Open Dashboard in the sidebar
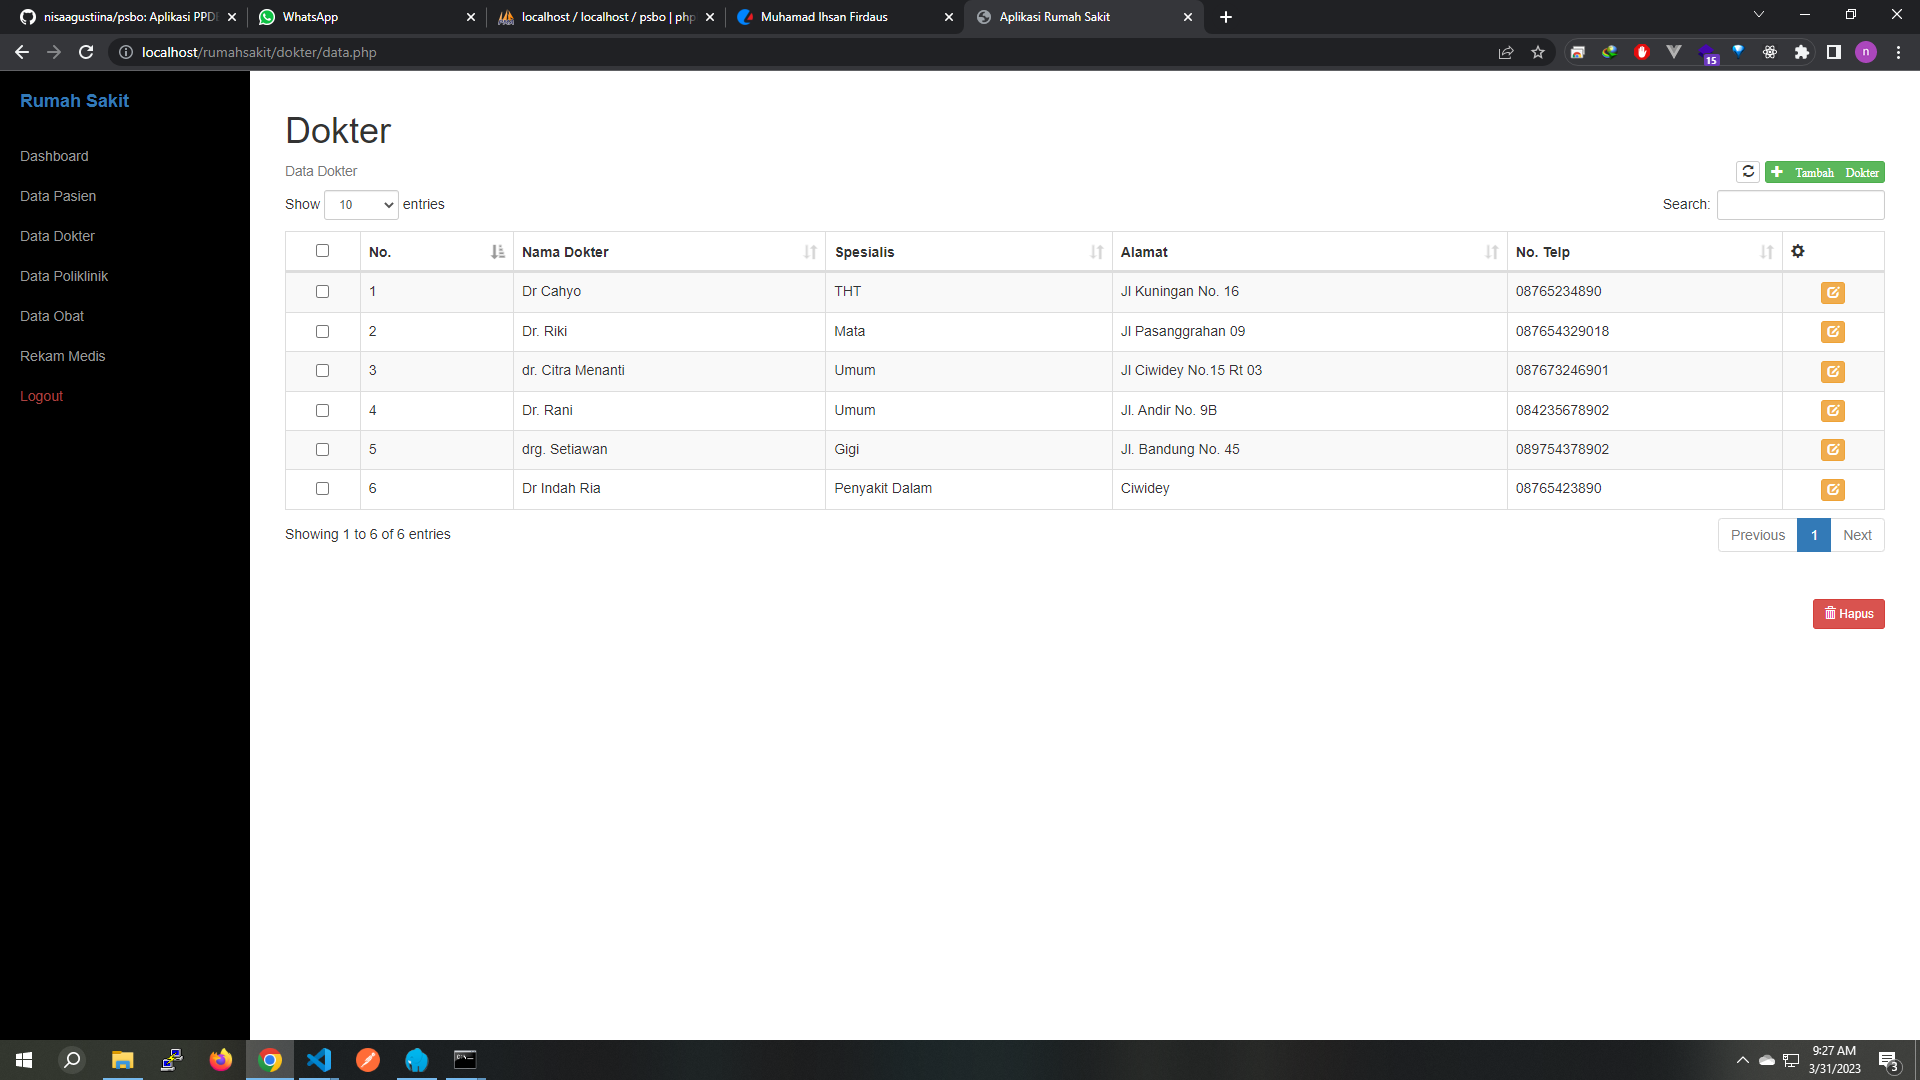This screenshot has height=1080, width=1920. (x=54, y=156)
